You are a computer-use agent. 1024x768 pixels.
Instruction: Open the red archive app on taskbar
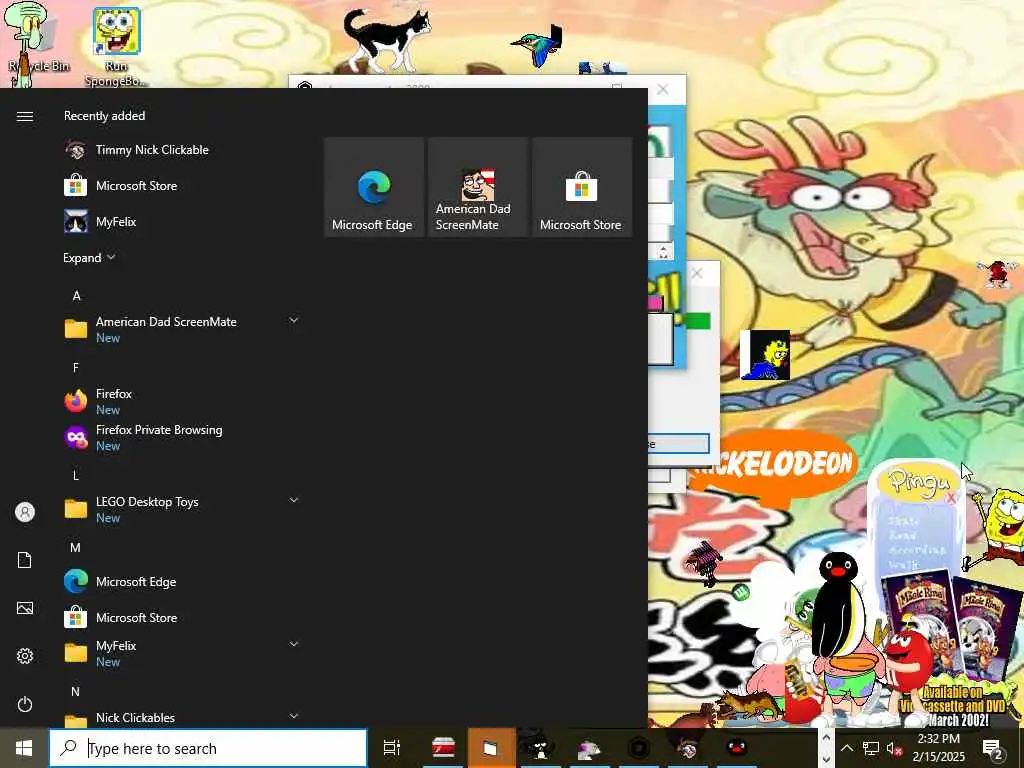point(443,748)
